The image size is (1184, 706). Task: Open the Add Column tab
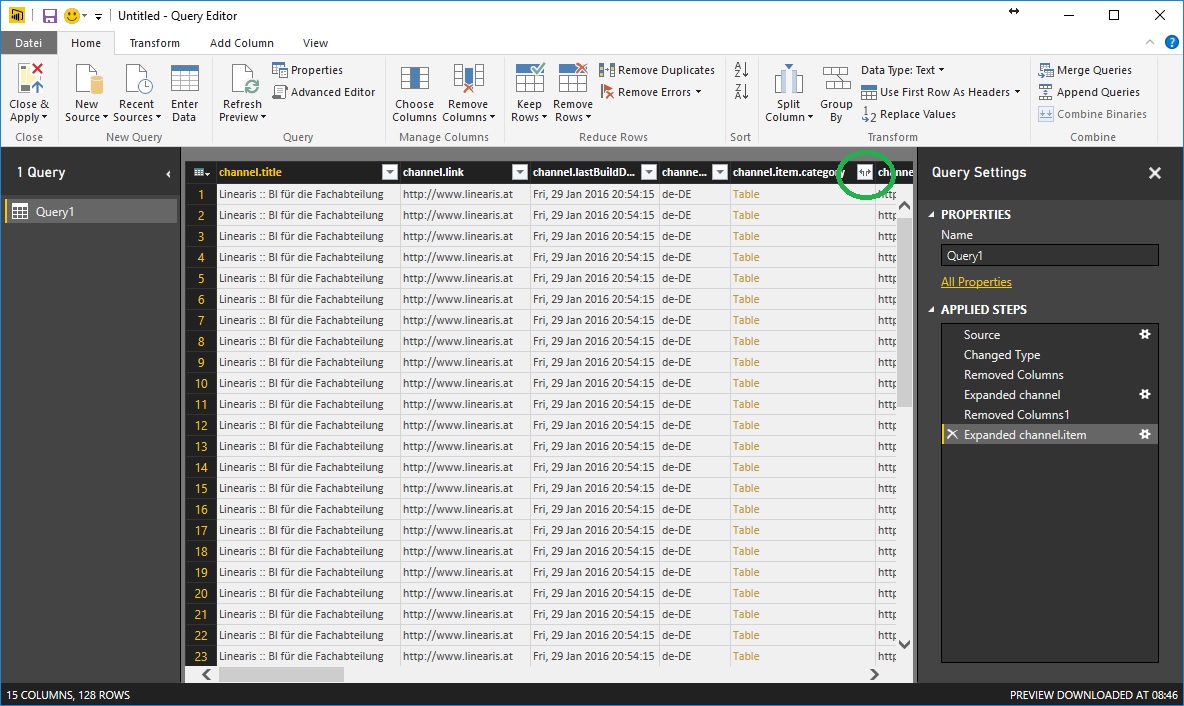coord(241,43)
